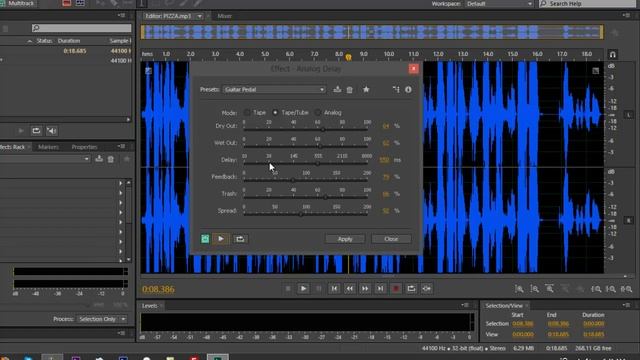Rewind using transport control
The height and width of the screenshot is (360, 640).
tap(350, 289)
